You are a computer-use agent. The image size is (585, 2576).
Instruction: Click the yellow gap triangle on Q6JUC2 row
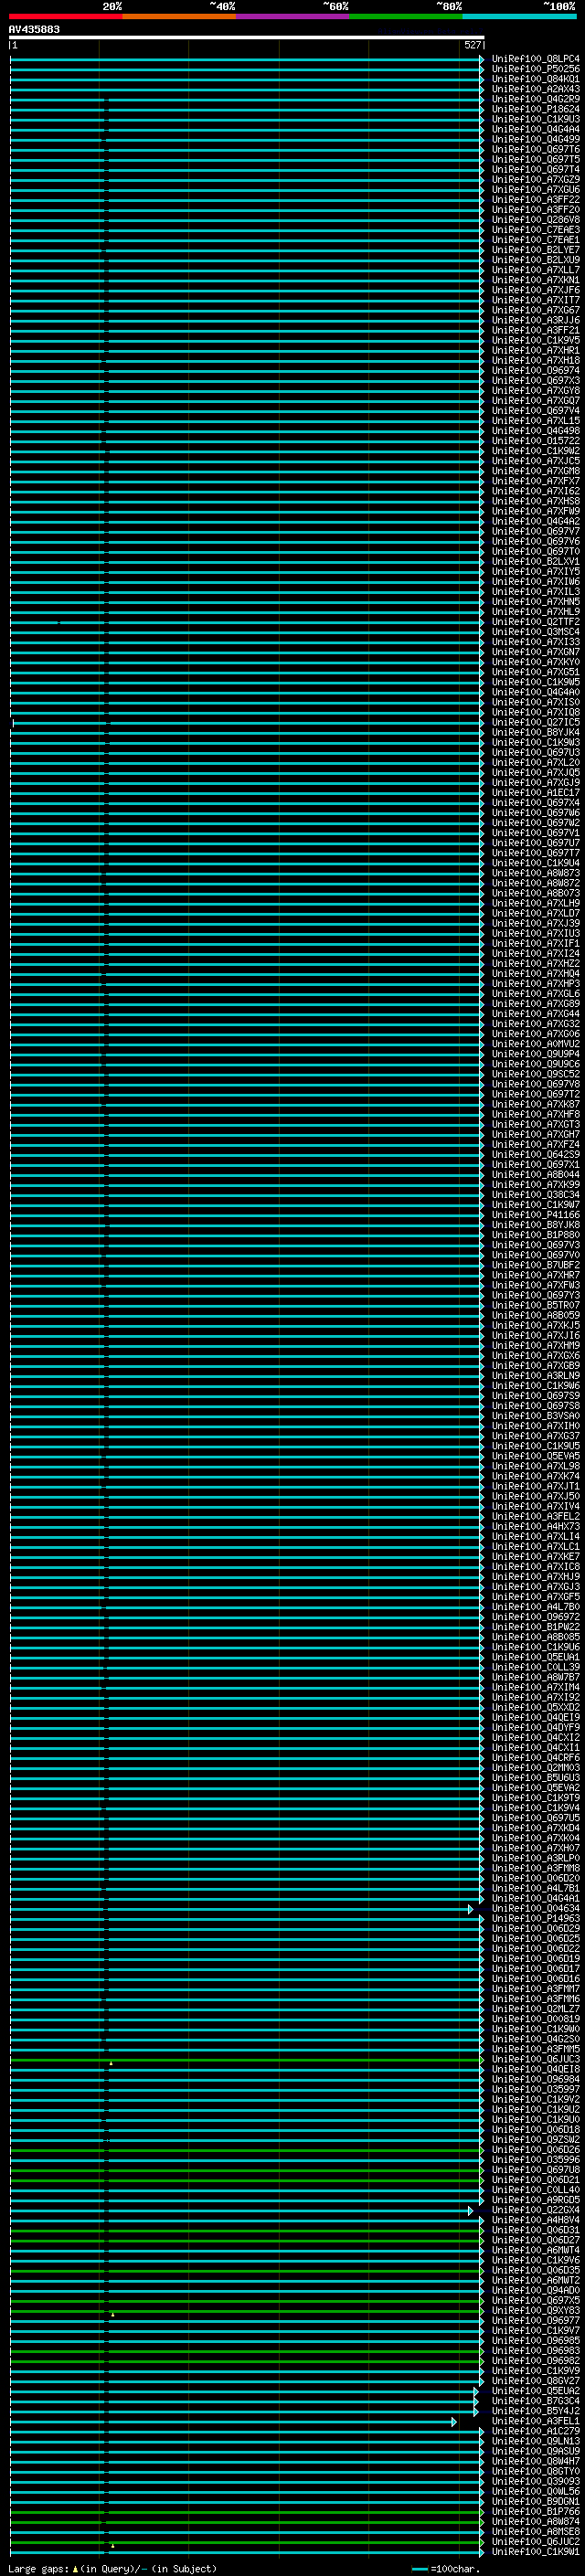click(x=112, y=2545)
